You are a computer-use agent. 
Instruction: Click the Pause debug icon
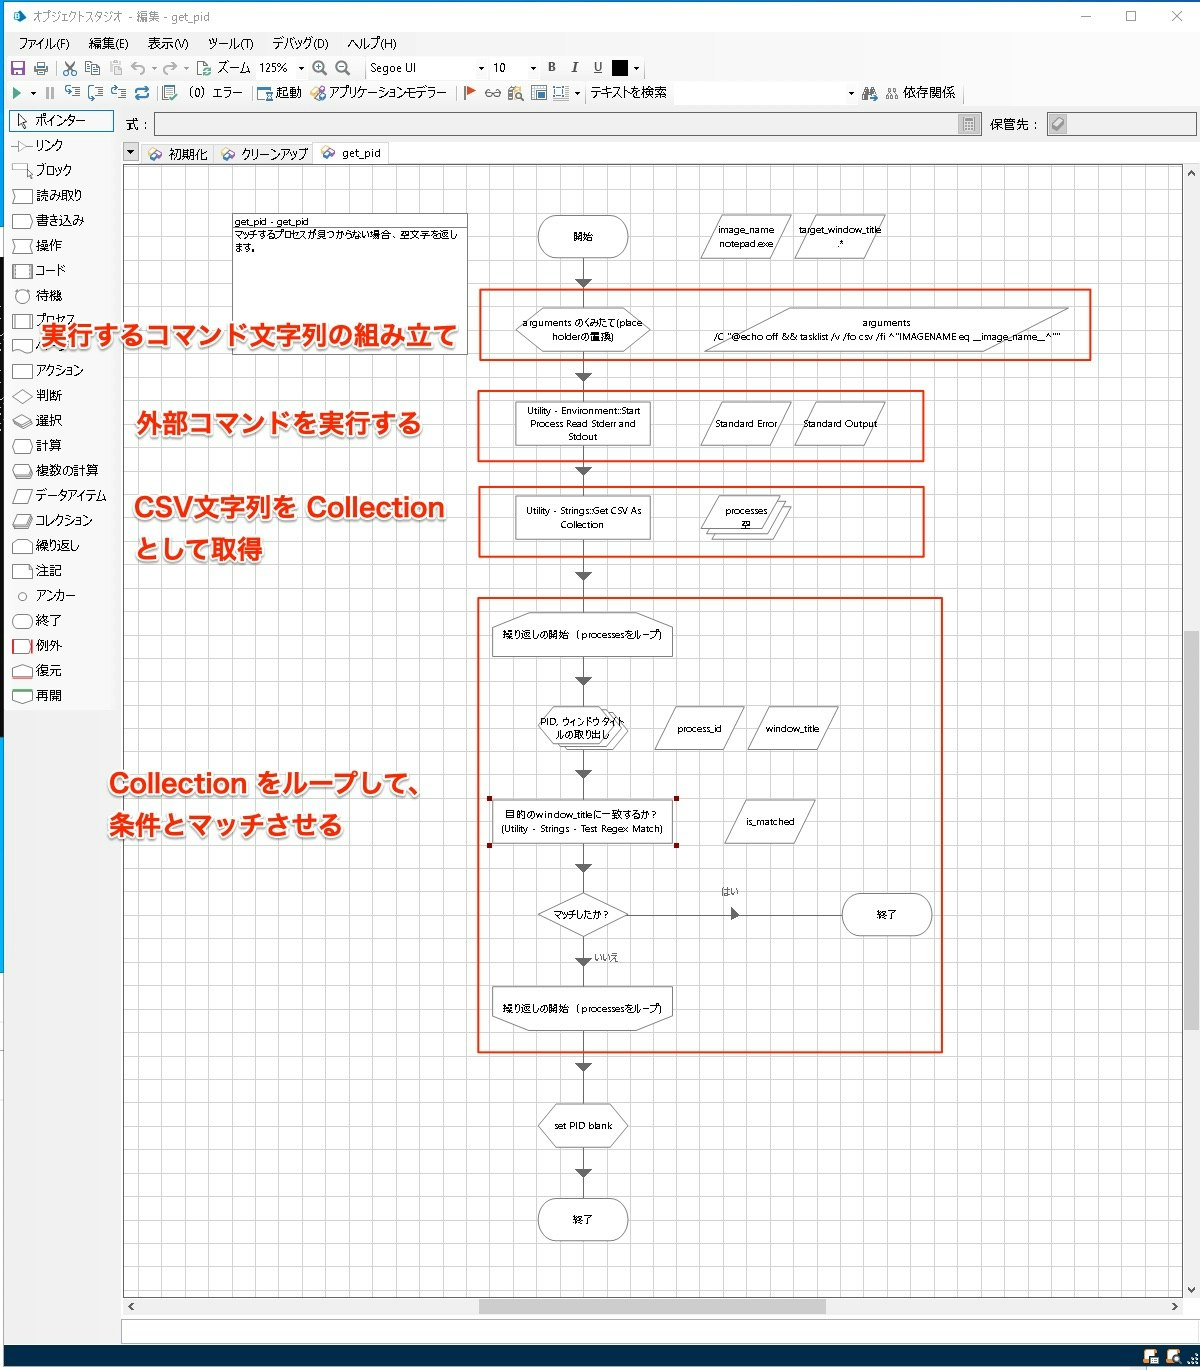tap(49, 93)
